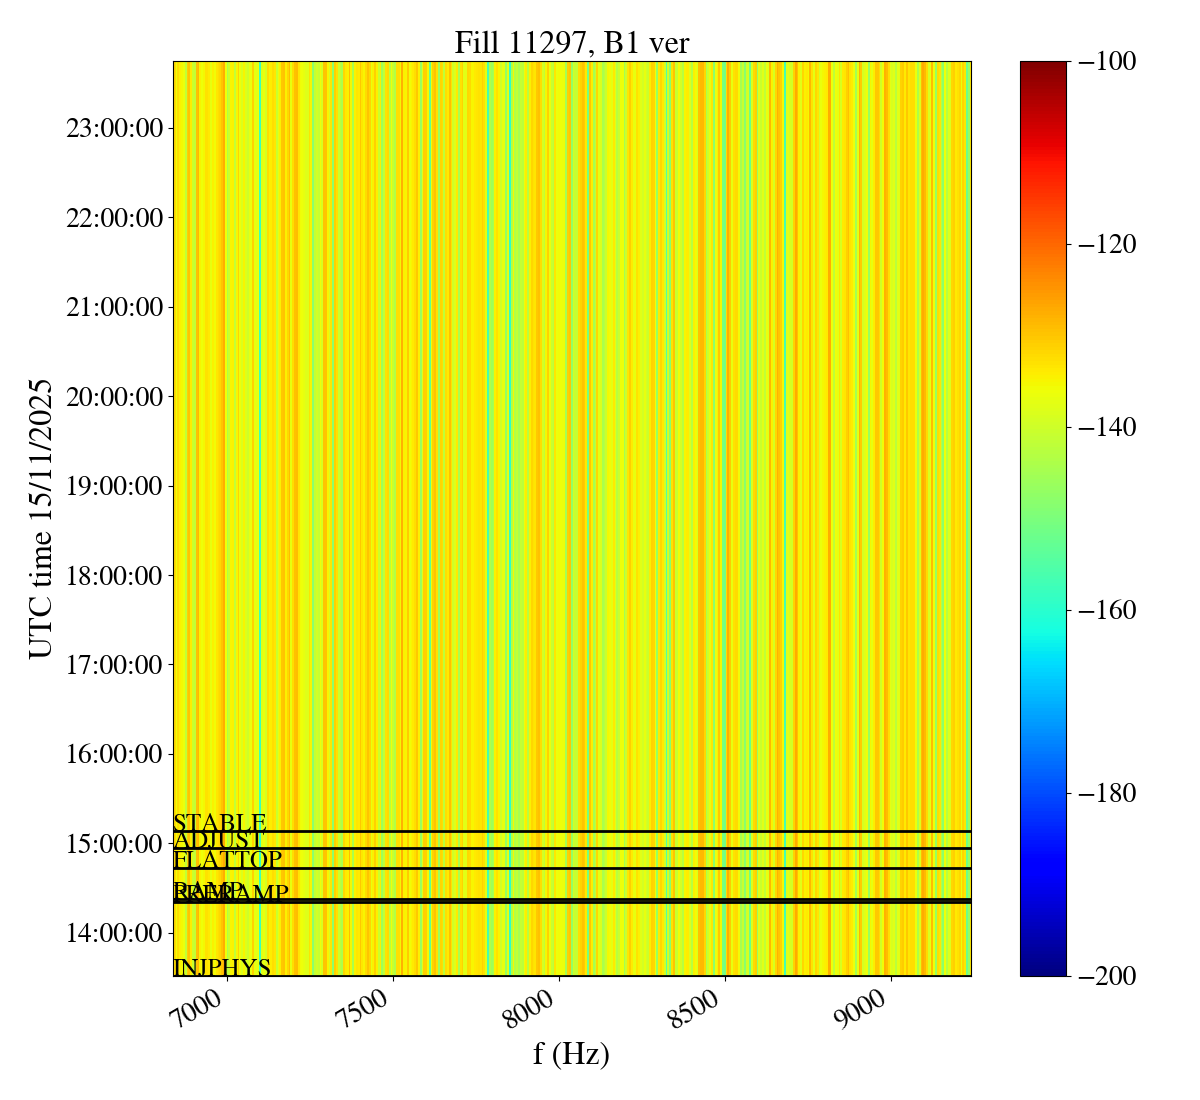Click the "f (Hz)" x-axis label
The width and height of the screenshot is (1200, 1100).
571,1054
